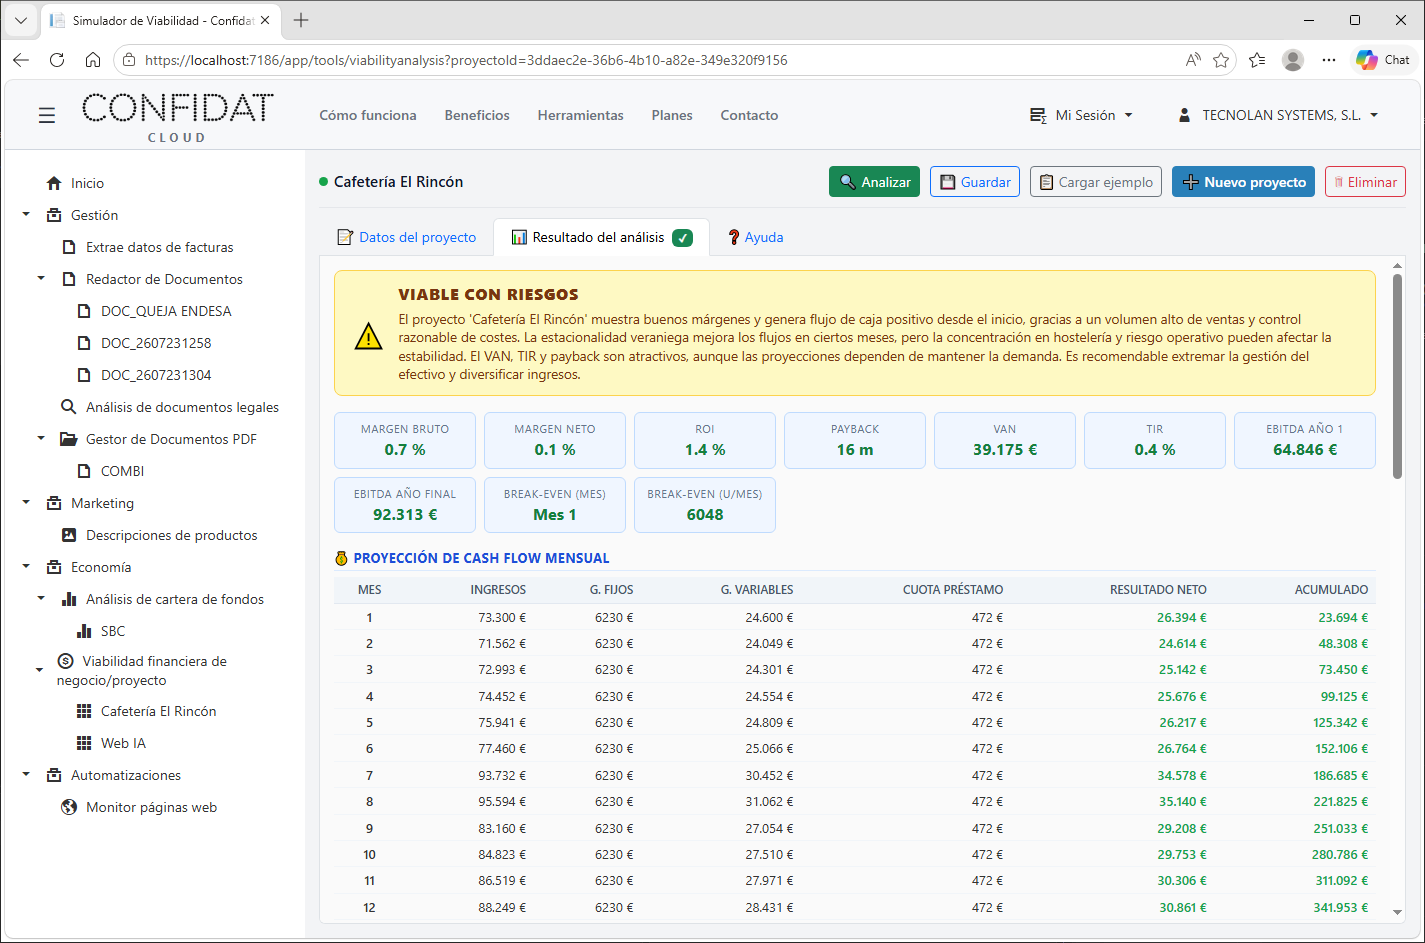Click Cargar ejemplo button
The height and width of the screenshot is (943, 1425).
[1096, 182]
